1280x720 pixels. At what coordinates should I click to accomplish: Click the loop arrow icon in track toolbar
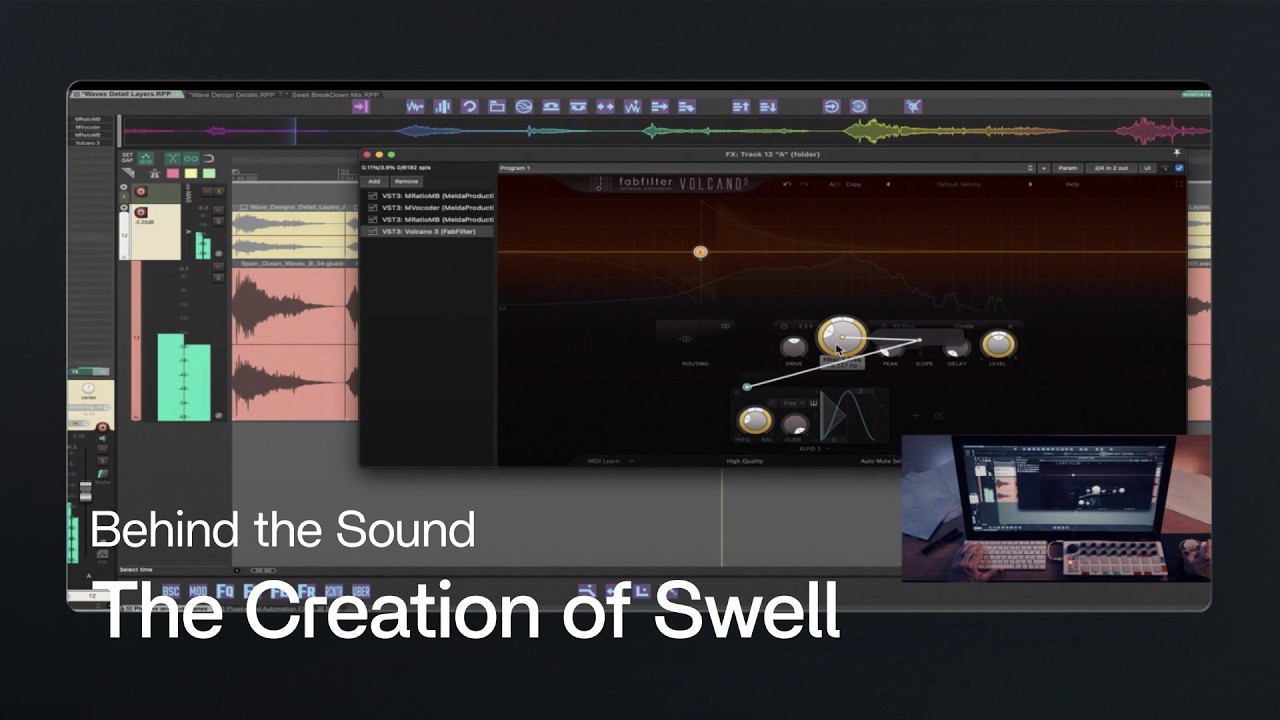click(x=209, y=158)
